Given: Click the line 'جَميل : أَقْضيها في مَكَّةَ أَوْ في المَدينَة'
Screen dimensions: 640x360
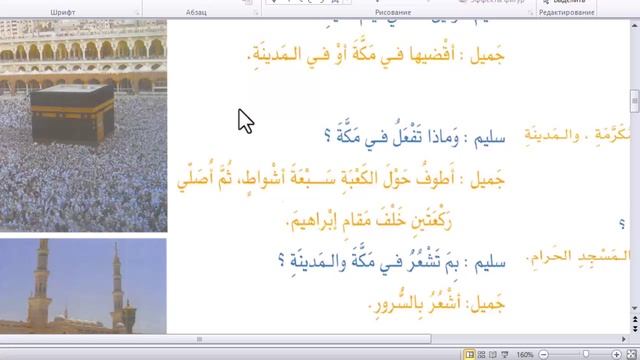Looking at the screenshot, I should tap(376, 55).
